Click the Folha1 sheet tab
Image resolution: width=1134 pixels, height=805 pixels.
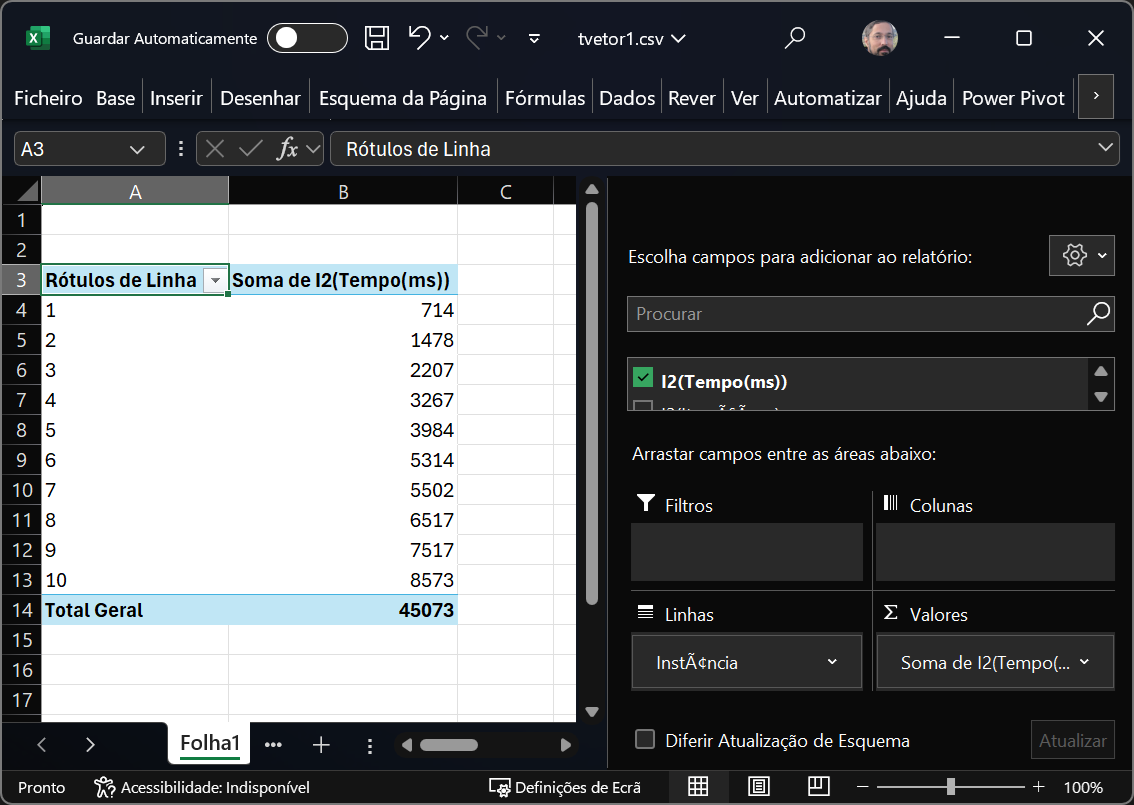[x=210, y=743]
